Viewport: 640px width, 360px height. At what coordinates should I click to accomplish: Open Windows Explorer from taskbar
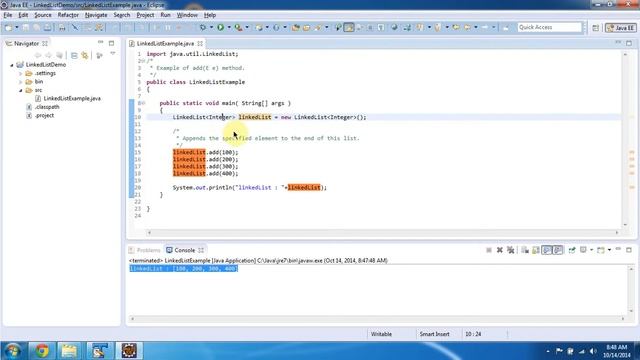69,351
